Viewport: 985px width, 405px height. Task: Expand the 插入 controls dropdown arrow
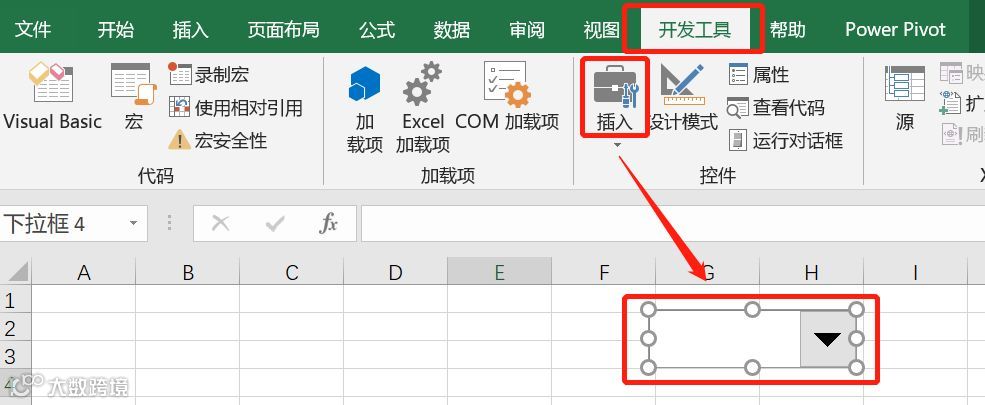(617, 145)
